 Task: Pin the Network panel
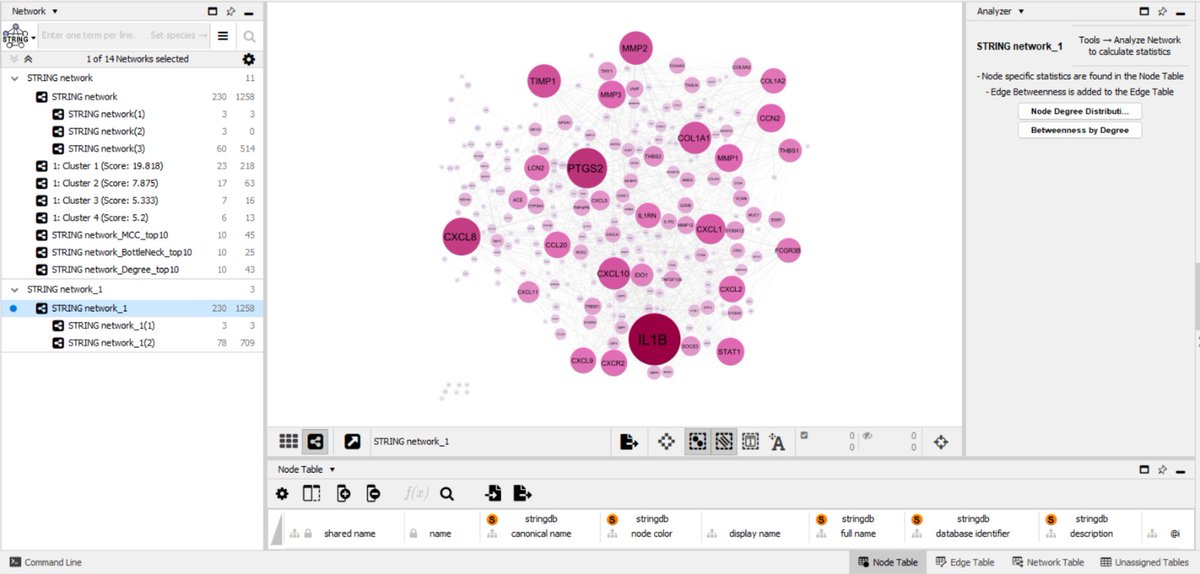click(x=231, y=11)
